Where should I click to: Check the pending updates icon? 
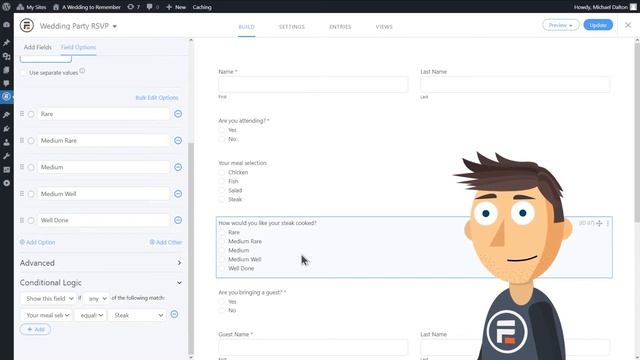tap(133, 7)
